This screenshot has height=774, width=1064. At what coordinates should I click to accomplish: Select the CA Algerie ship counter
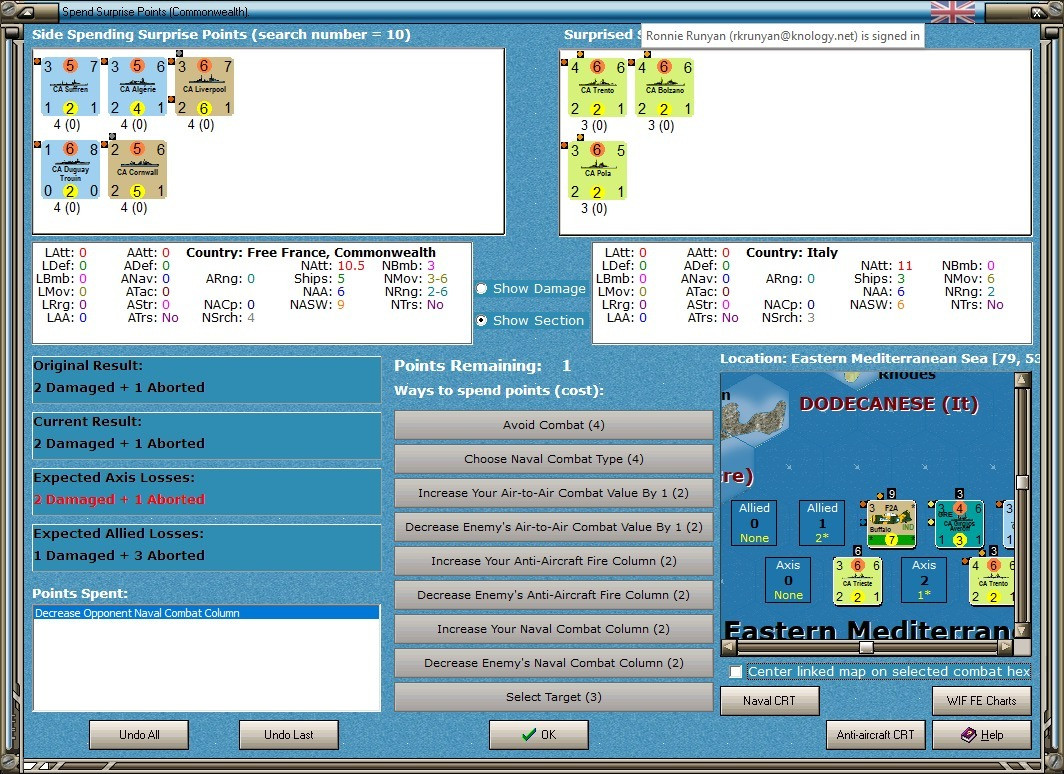[x=138, y=87]
